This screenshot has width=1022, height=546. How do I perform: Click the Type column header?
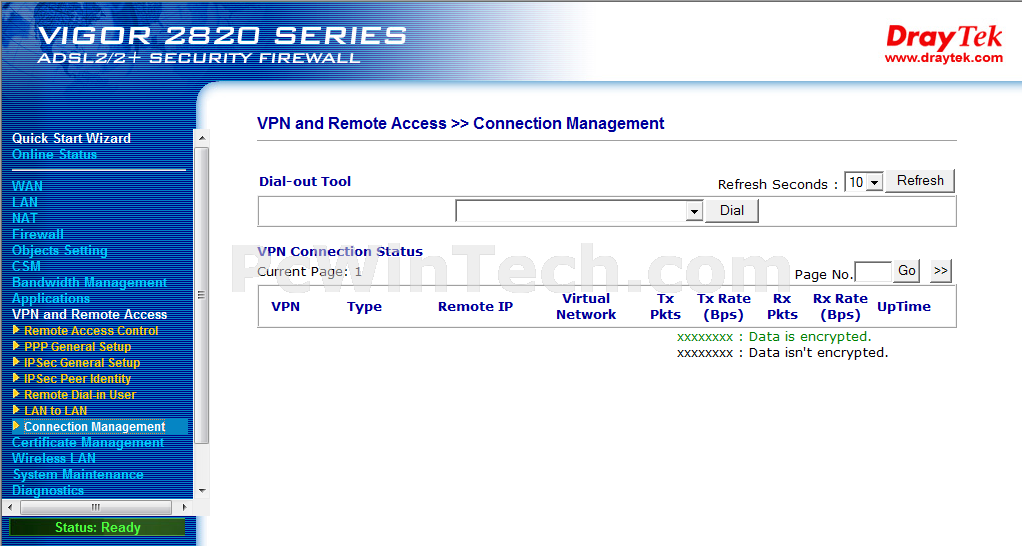tap(364, 307)
